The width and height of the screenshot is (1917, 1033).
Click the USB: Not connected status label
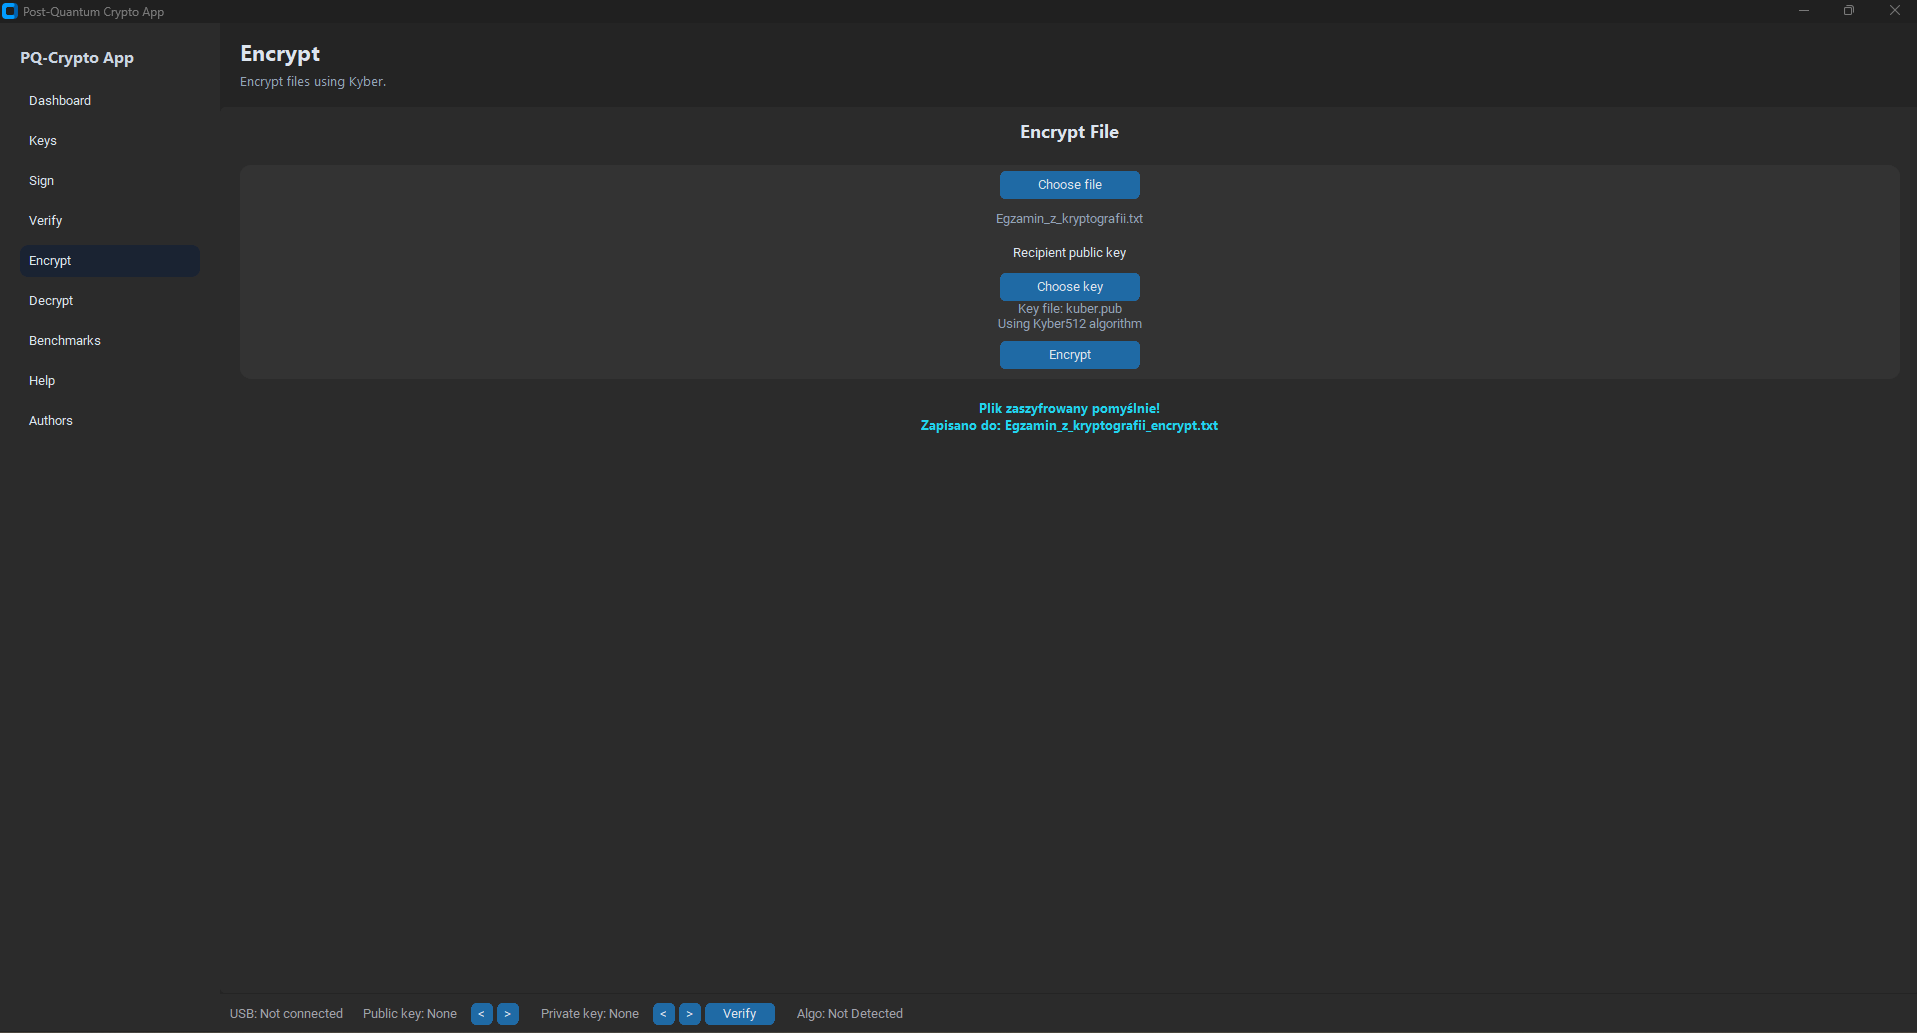pos(285,1013)
